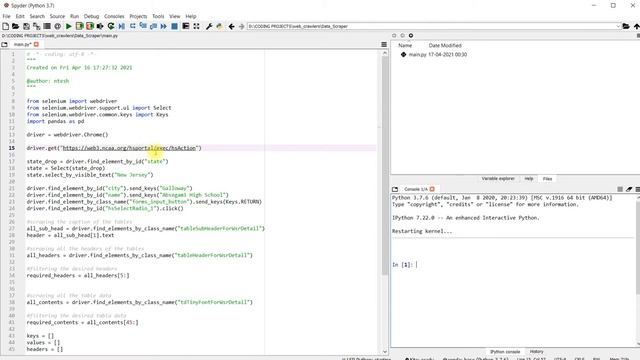
Task: Click the step return debug icon
Action: click(x=153, y=26)
